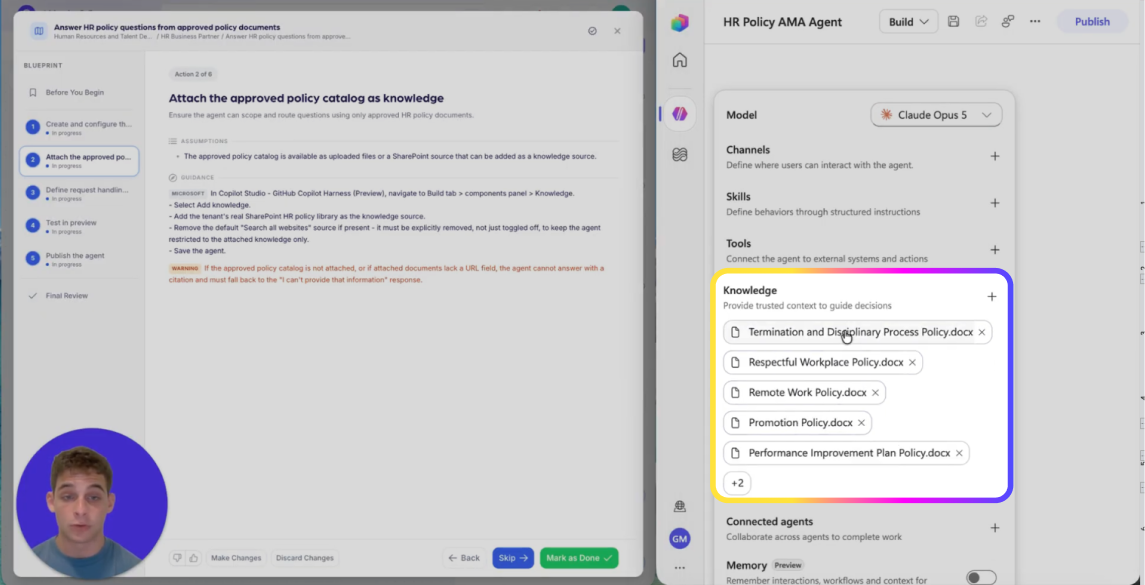Open the Claude Opus 5 model dropdown

(x=936, y=115)
